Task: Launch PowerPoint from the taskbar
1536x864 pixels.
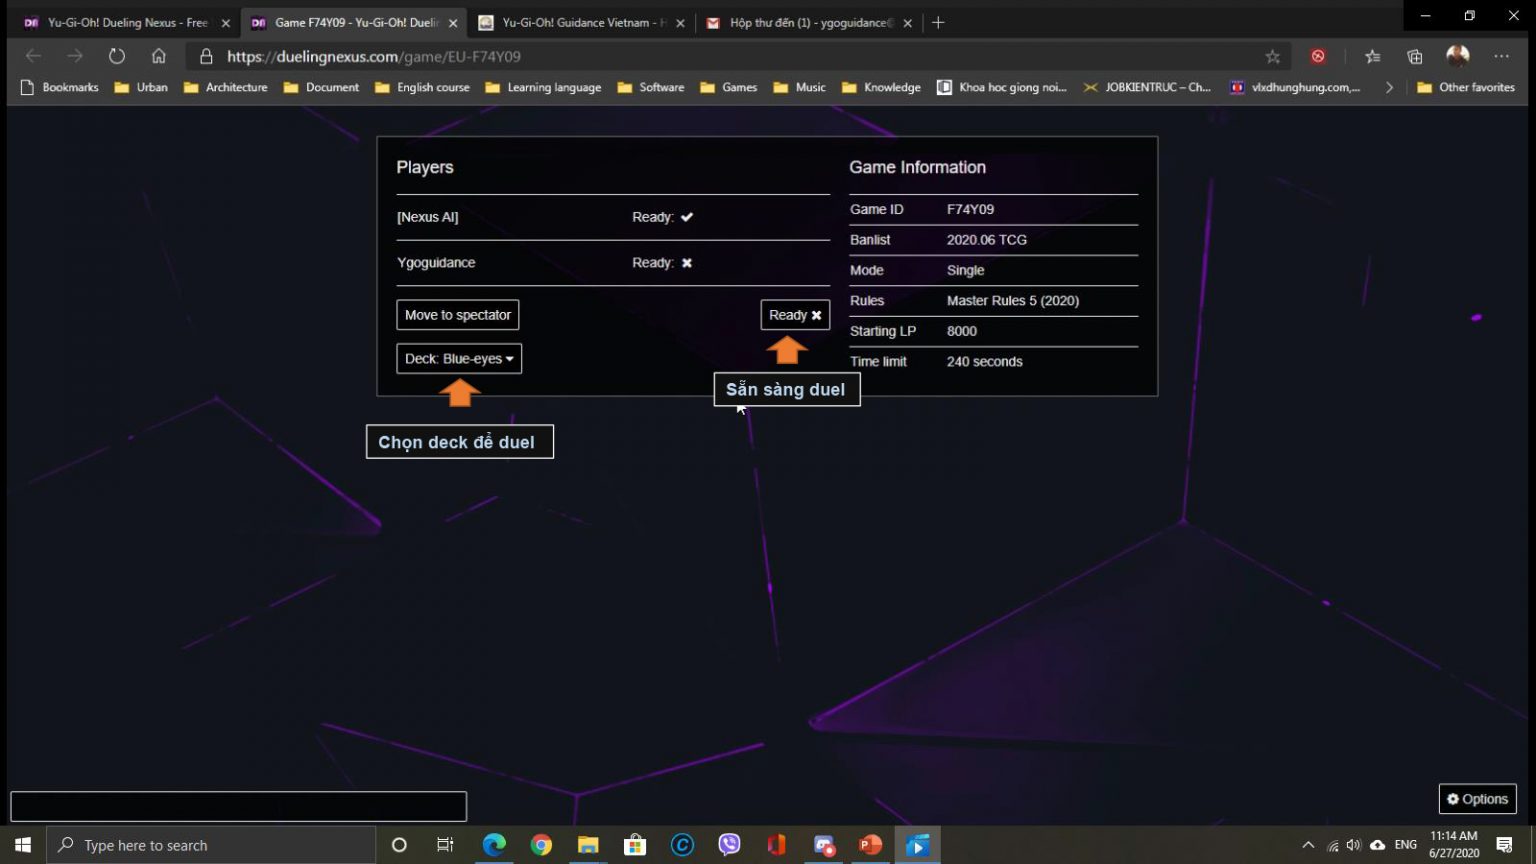Action: point(869,845)
